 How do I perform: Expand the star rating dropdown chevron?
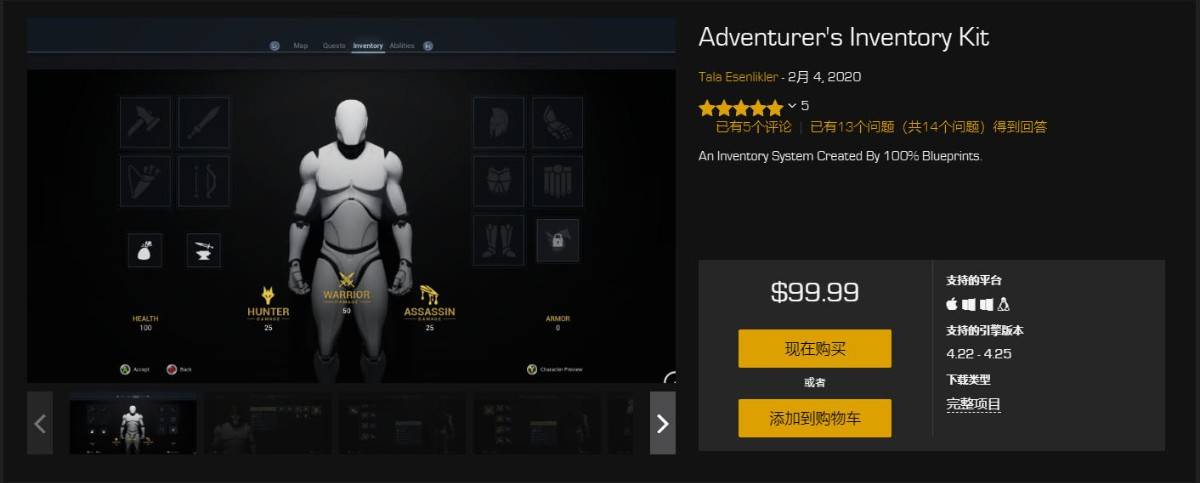pyautogui.click(x=792, y=106)
